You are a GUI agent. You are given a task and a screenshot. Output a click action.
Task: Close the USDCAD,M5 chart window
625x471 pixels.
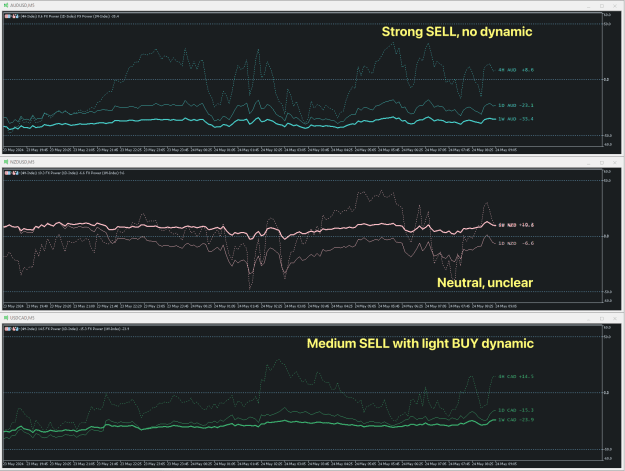coord(615,319)
